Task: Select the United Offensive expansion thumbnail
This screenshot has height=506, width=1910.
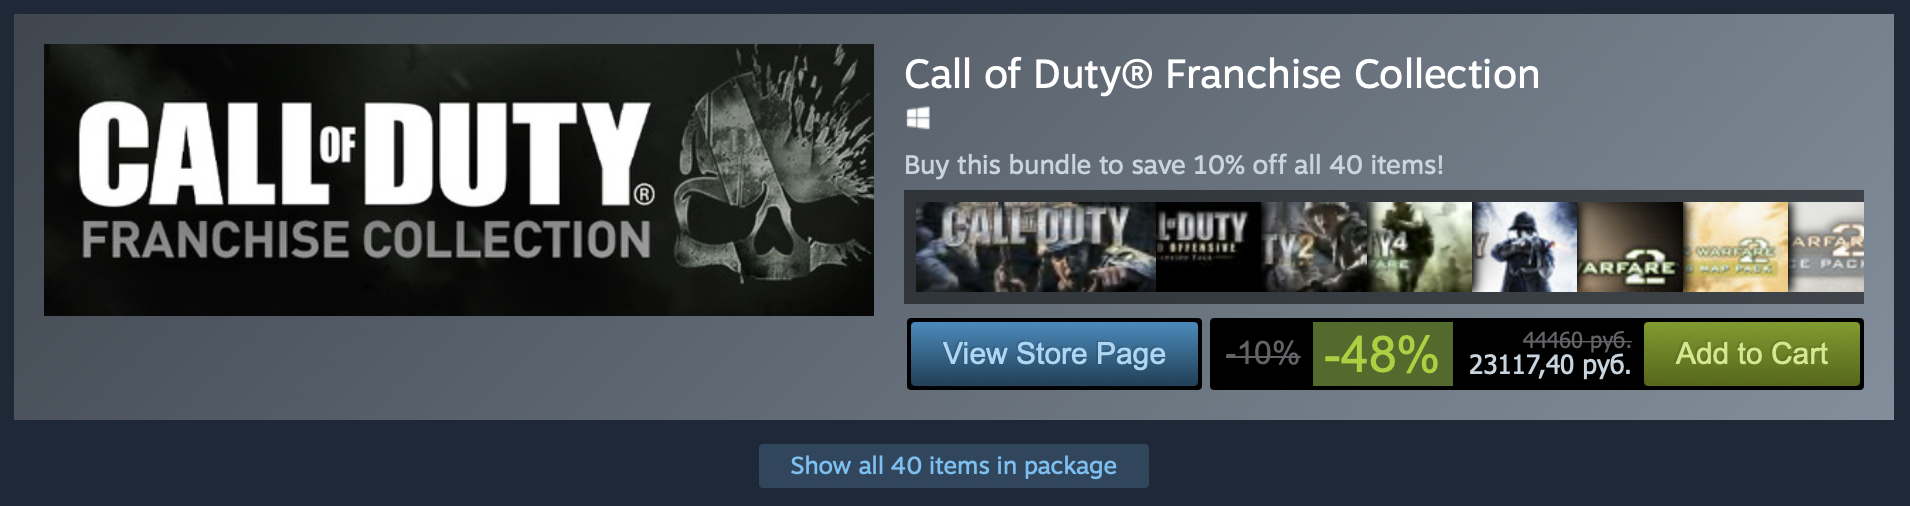Action: pyautogui.click(x=1209, y=247)
